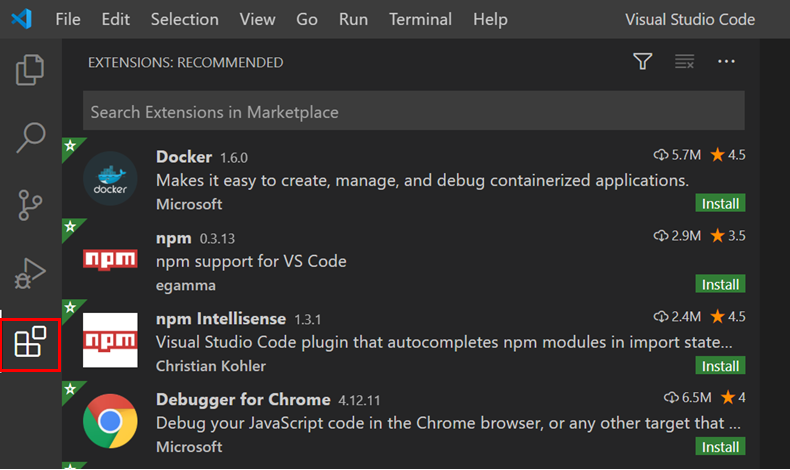Open the File menu
The height and width of the screenshot is (470, 790).
68,19
